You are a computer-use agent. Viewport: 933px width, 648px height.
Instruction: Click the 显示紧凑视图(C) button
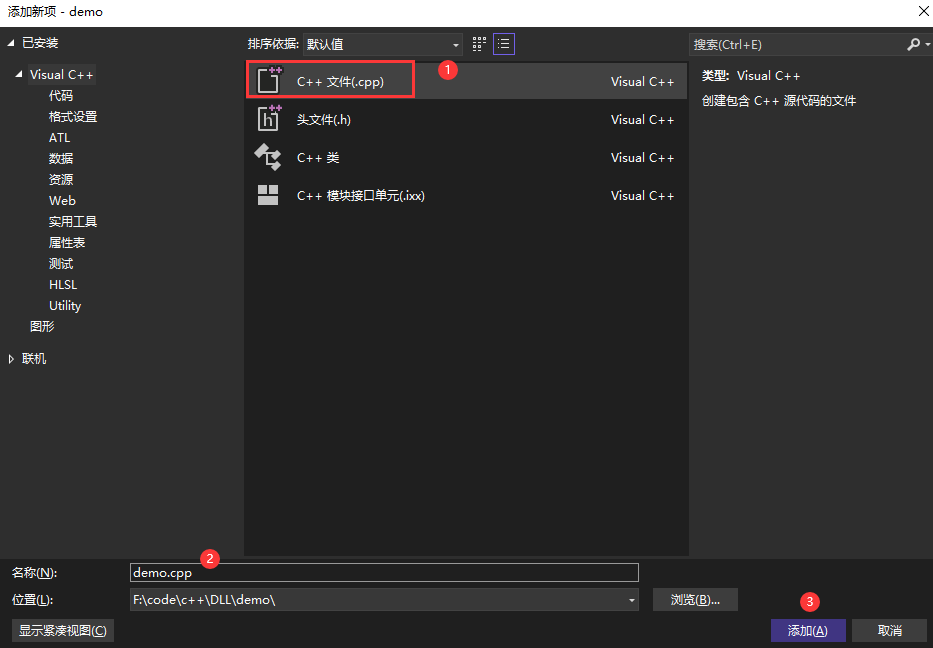pyautogui.click(x=62, y=630)
